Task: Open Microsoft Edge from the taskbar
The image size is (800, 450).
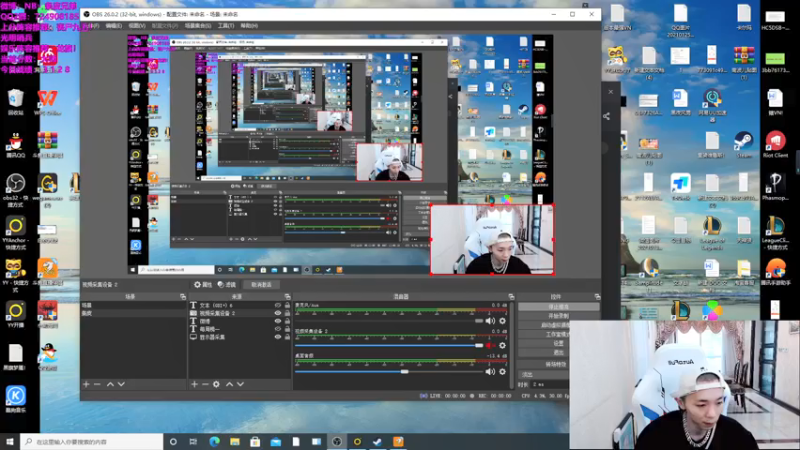Action: coord(214,442)
